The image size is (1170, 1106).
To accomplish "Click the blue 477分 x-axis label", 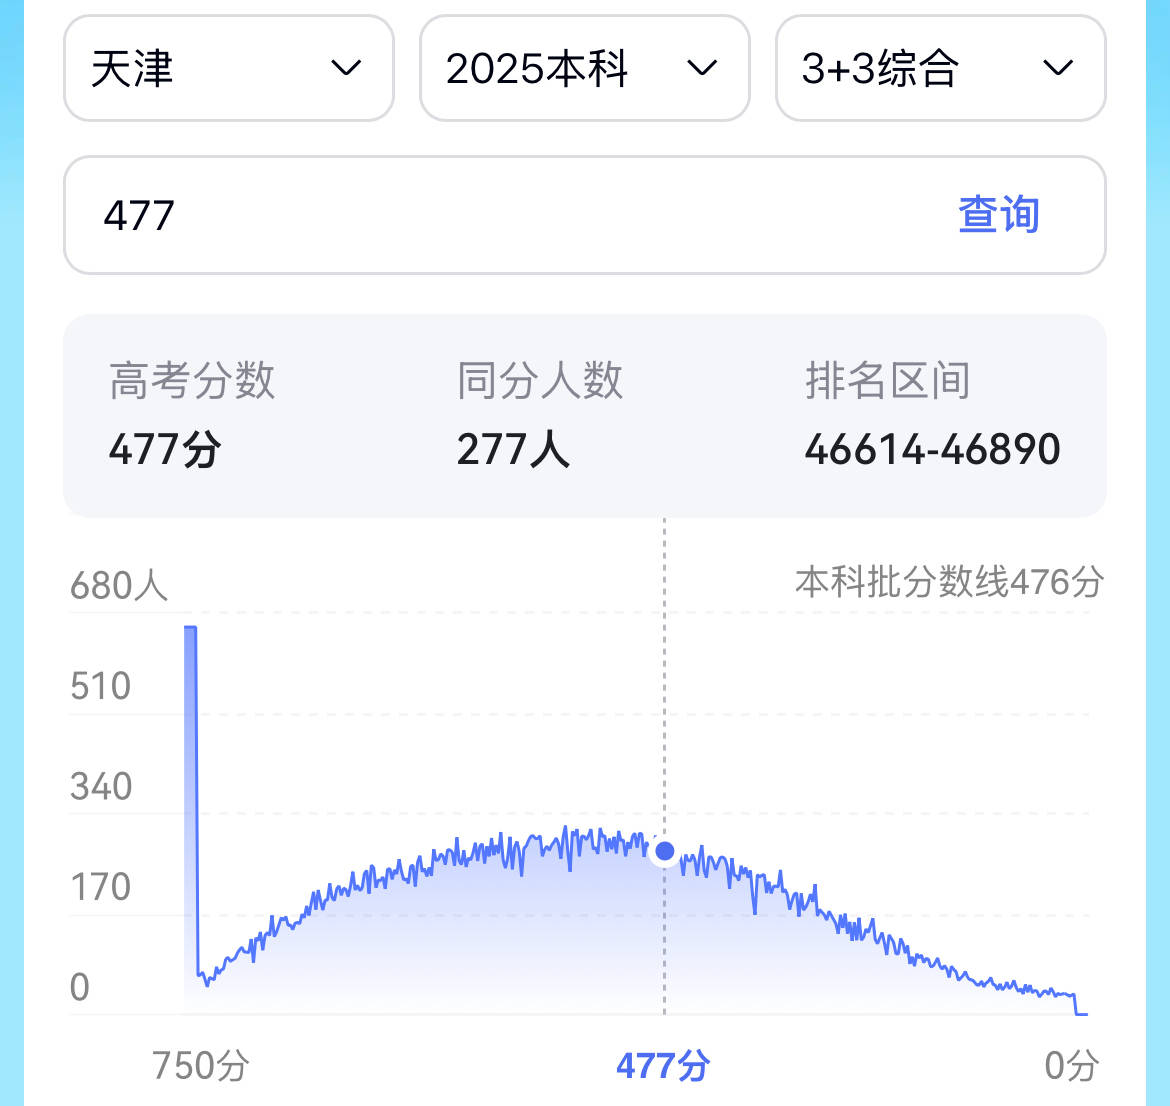I will tap(663, 1065).
